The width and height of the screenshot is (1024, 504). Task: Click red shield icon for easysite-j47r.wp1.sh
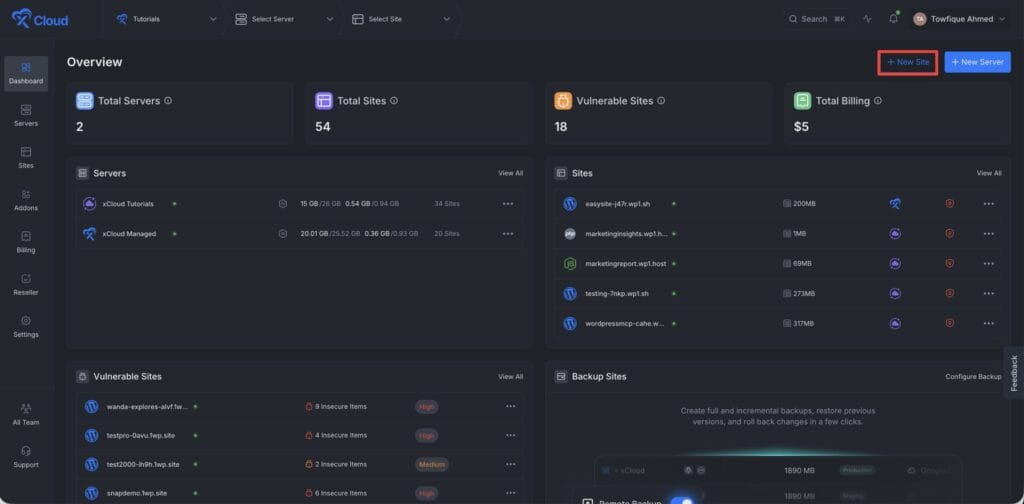point(950,204)
